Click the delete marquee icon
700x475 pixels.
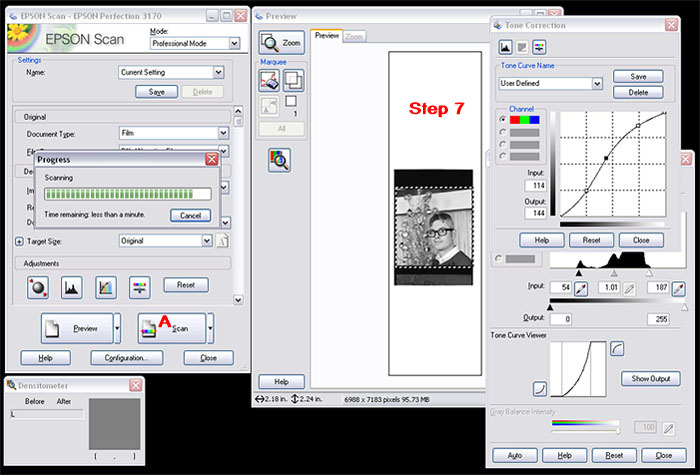pos(270,81)
